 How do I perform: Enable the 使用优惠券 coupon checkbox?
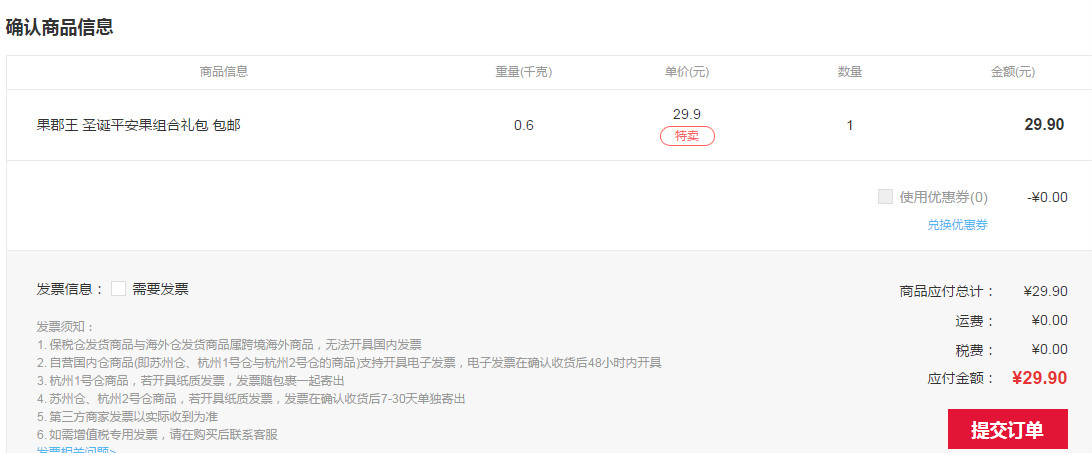[885, 197]
